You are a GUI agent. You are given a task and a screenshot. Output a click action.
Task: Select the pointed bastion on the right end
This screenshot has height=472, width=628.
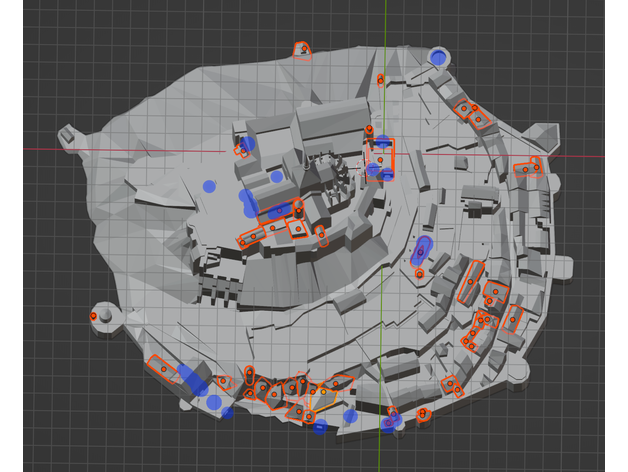tap(544, 136)
